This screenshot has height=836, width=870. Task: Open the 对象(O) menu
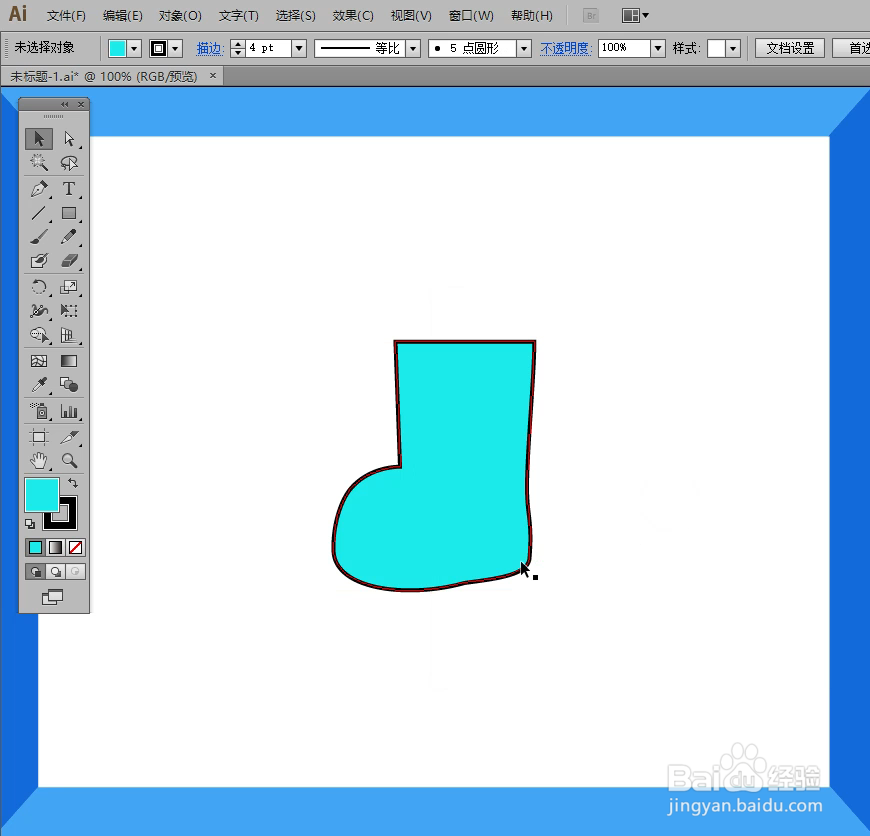click(180, 16)
